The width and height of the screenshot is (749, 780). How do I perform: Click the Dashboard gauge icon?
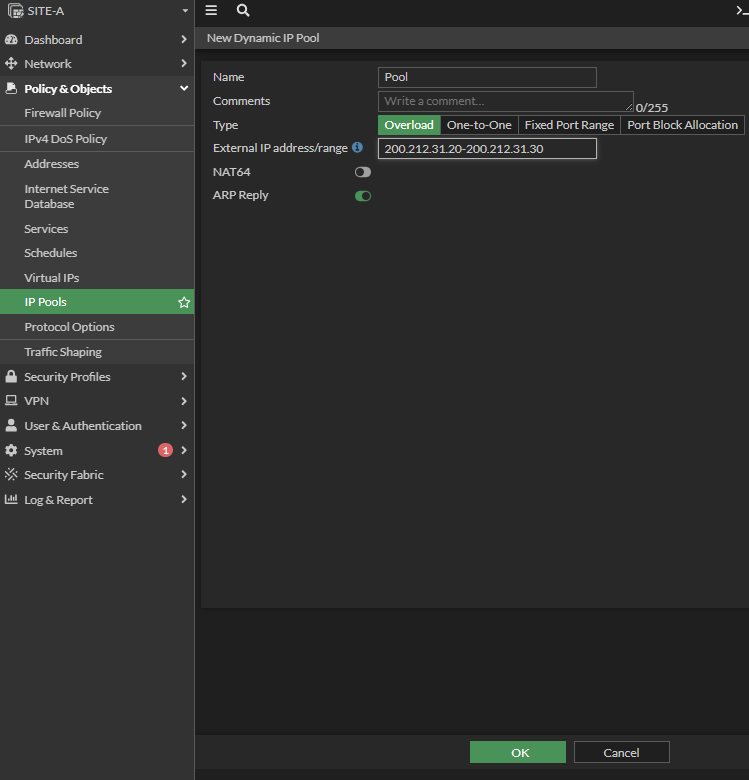(12, 40)
